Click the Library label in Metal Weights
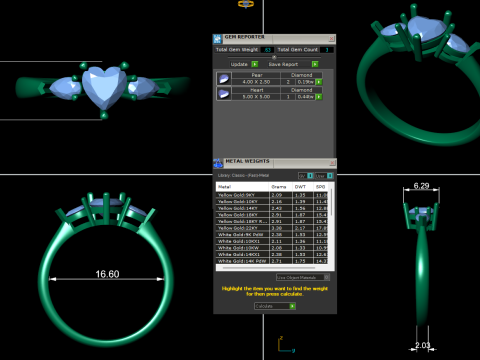Image resolution: width=480 pixels, height=360 pixels. 243,175
